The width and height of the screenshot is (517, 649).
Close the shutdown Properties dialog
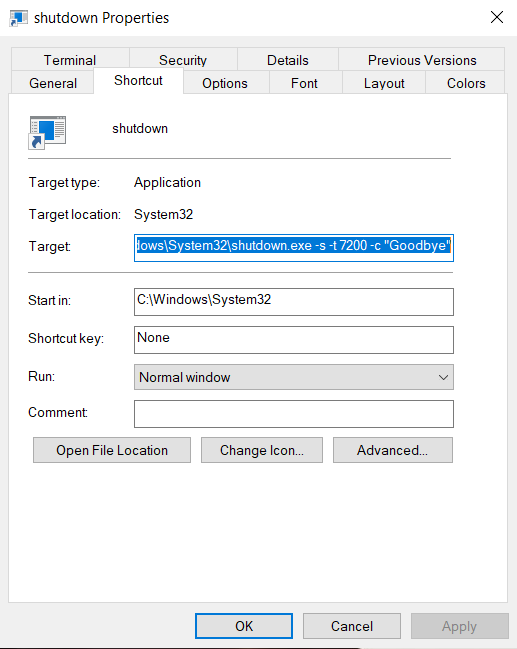point(497,17)
